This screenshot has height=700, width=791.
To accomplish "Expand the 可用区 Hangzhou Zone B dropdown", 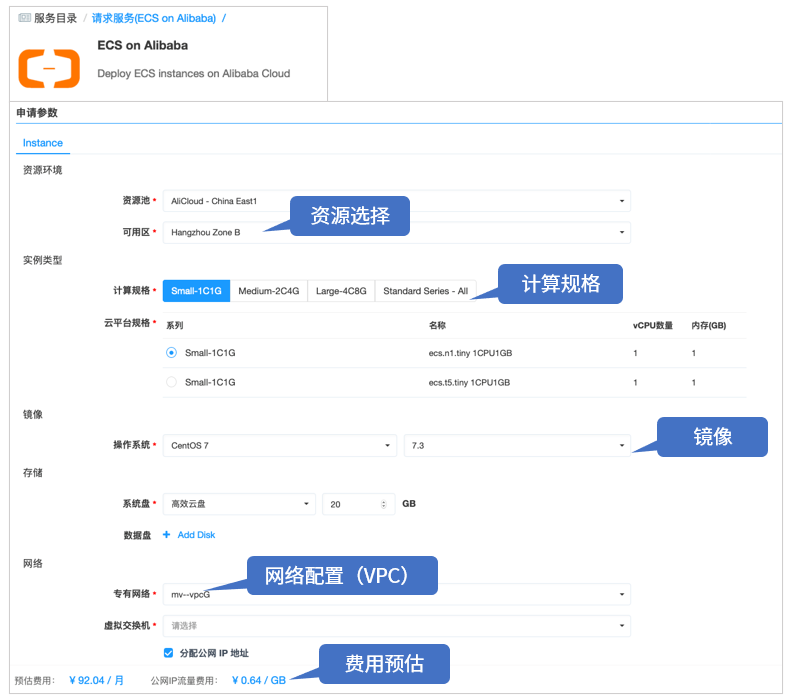I will 396,232.
